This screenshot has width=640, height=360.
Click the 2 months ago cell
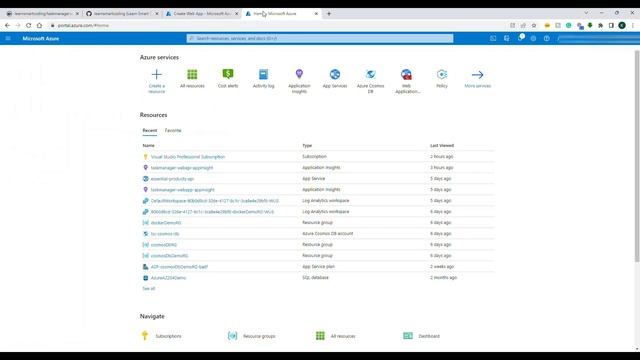(443, 278)
